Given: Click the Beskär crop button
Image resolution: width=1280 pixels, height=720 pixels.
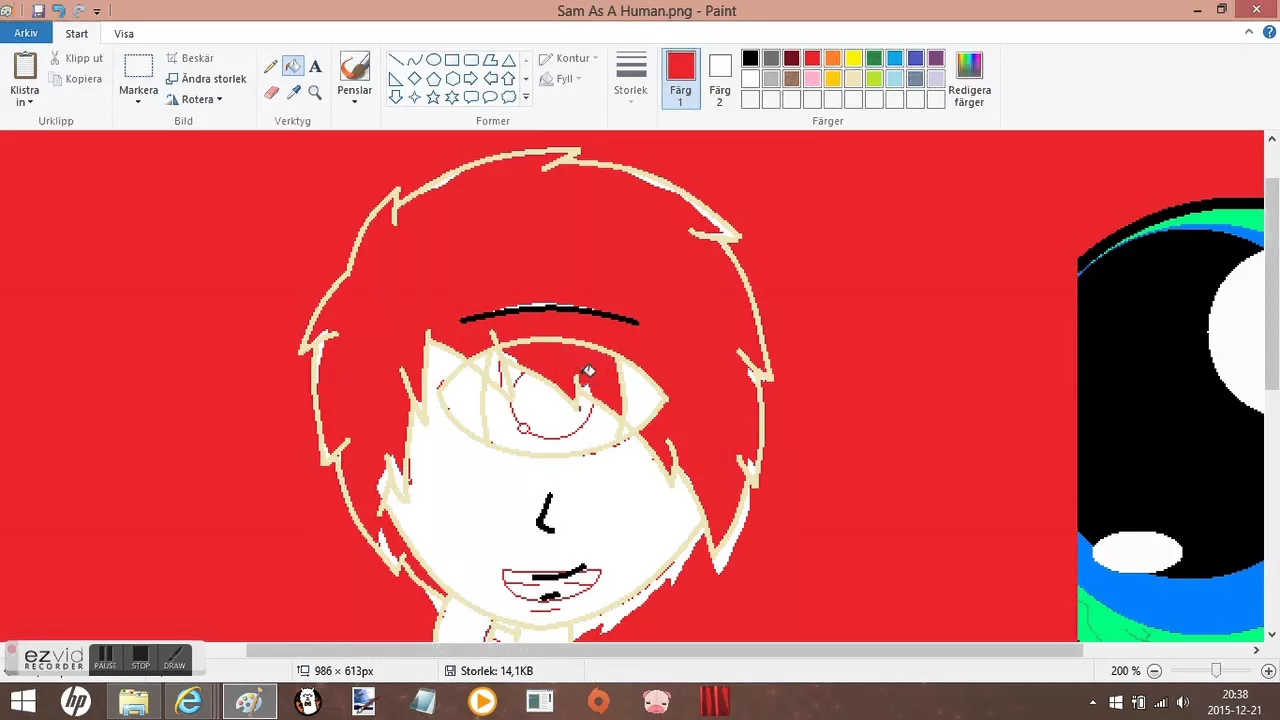Looking at the screenshot, I should click(x=190, y=58).
